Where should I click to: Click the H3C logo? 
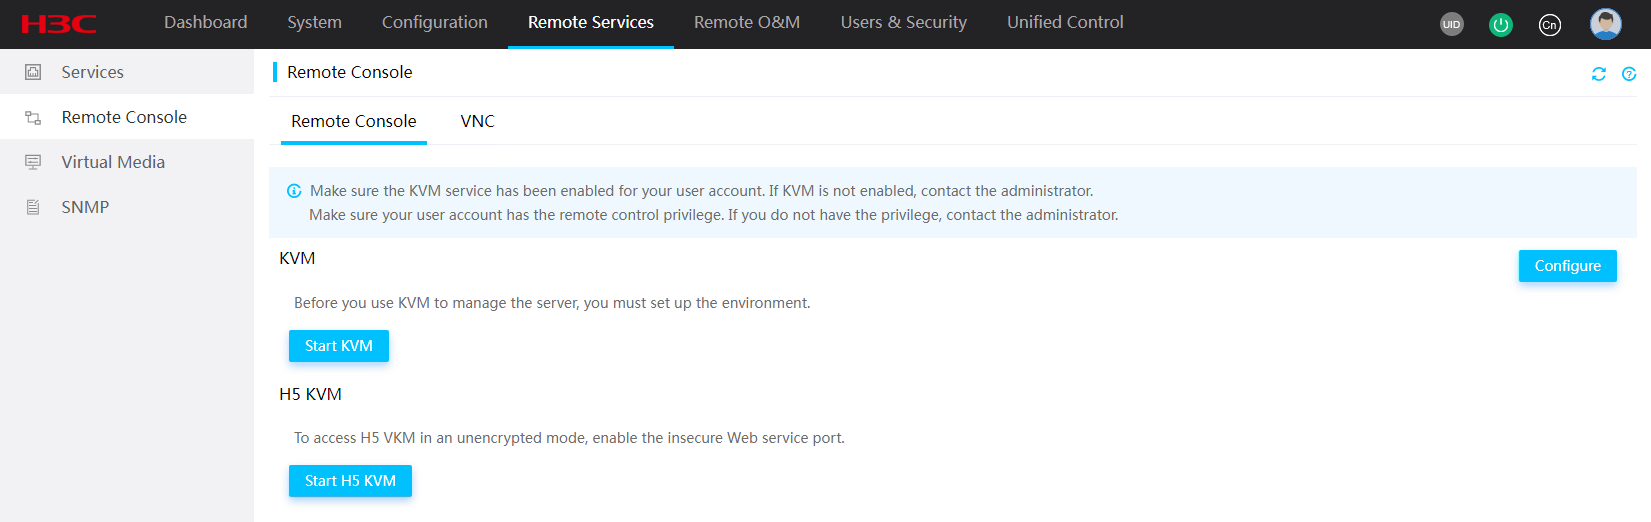pos(59,24)
